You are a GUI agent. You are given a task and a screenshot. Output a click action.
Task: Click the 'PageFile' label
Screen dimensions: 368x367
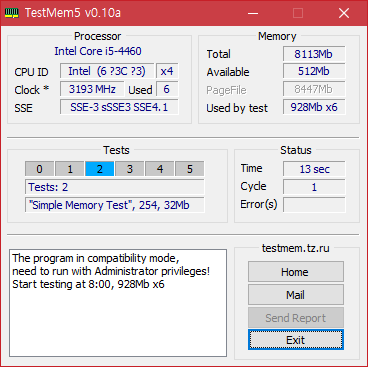(x=226, y=90)
